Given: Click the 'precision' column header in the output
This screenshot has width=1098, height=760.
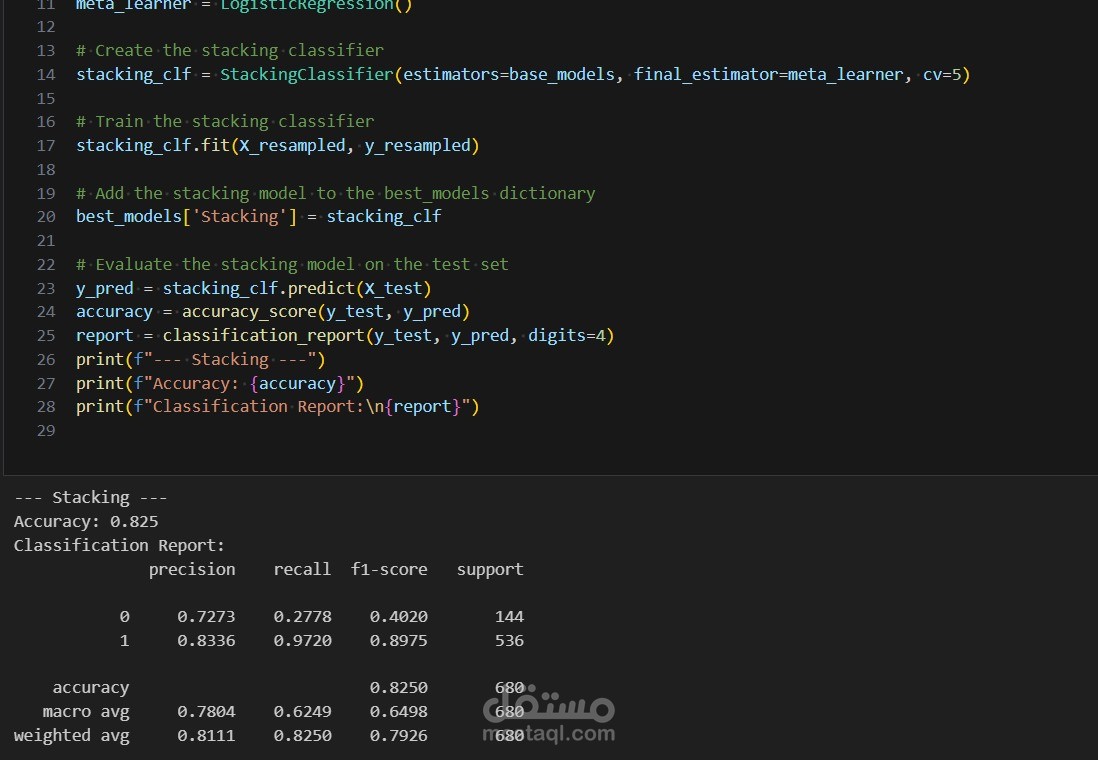Looking at the screenshot, I should (x=192, y=569).
